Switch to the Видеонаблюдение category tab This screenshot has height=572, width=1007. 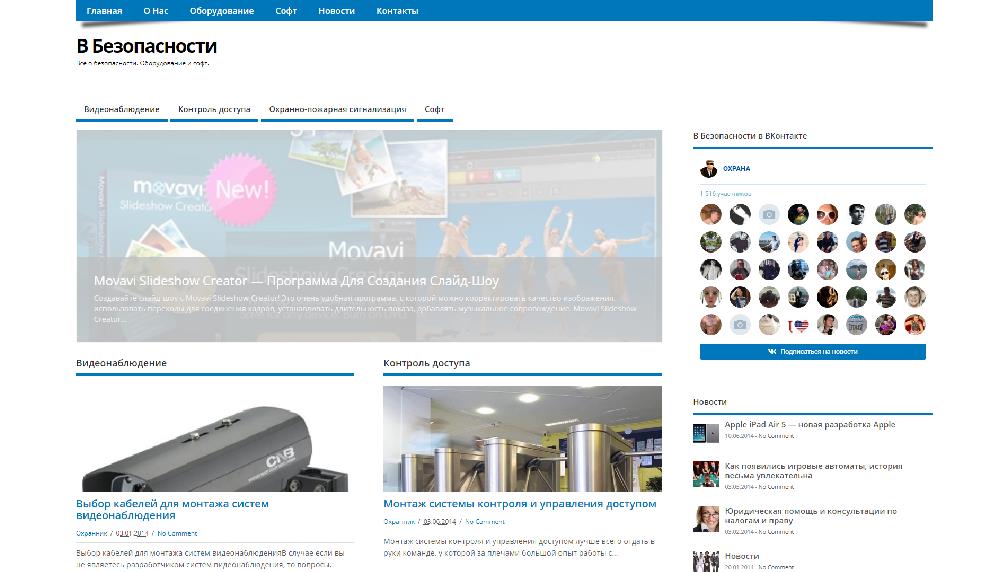click(x=121, y=110)
